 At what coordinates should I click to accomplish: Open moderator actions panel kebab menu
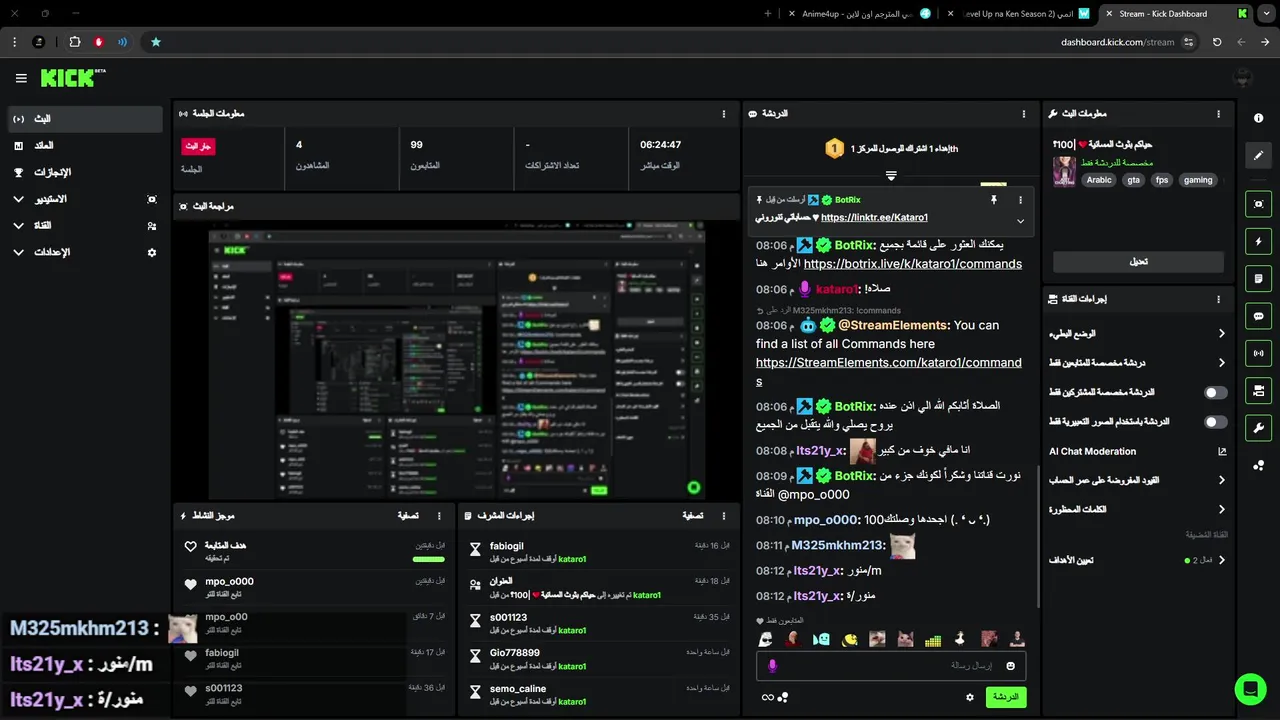pyautogui.click(x=724, y=516)
